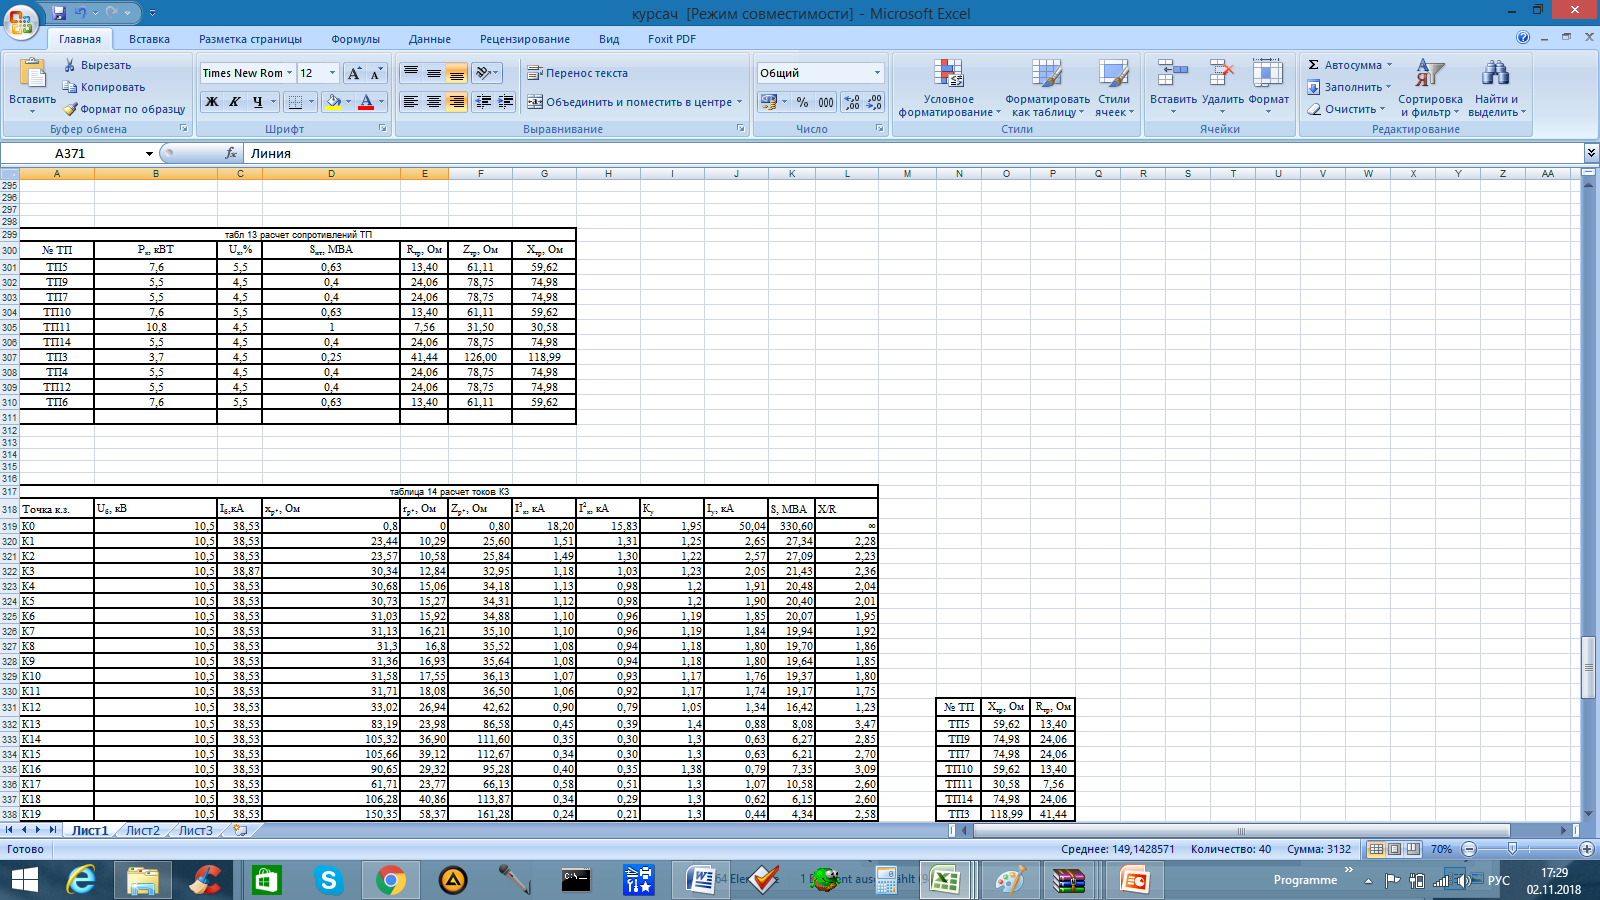Image resolution: width=1600 pixels, height=900 pixels.
Task: Click zoom out minus button
Action: click(1469, 849)
